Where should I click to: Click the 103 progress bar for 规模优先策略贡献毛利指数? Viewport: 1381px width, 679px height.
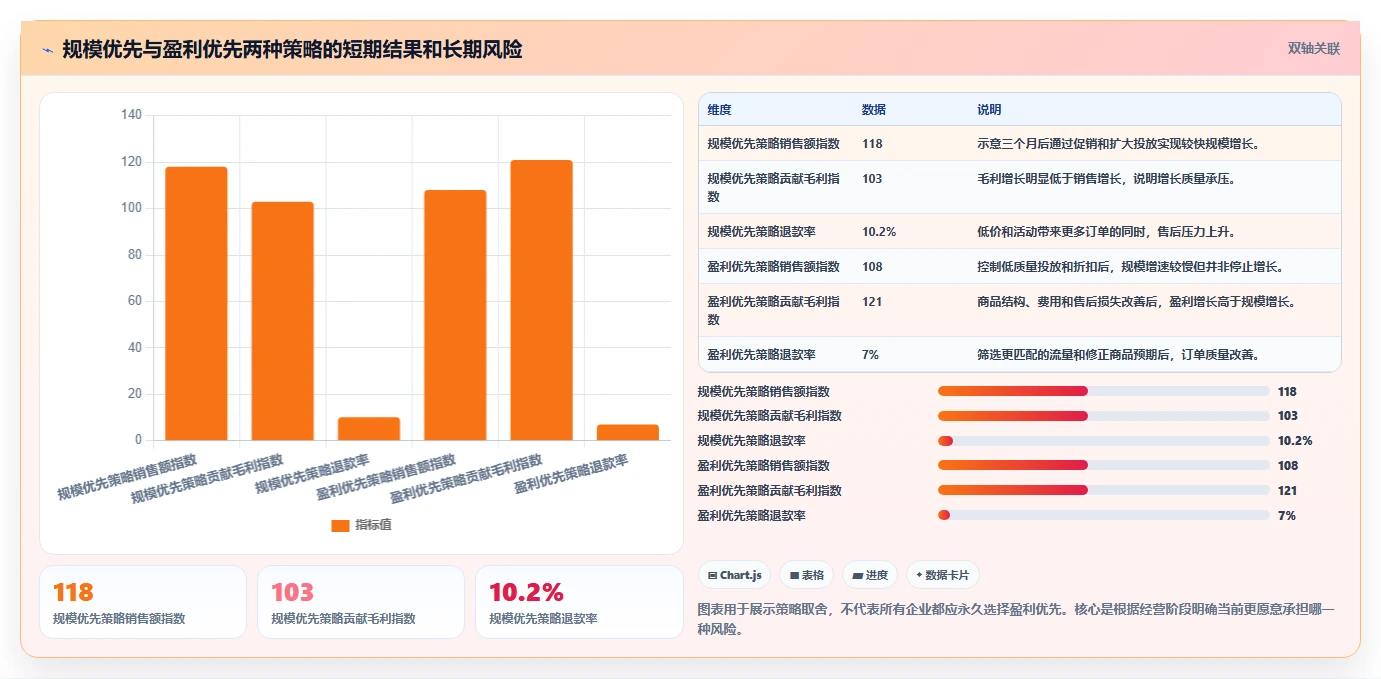(x=1104, y=416)
